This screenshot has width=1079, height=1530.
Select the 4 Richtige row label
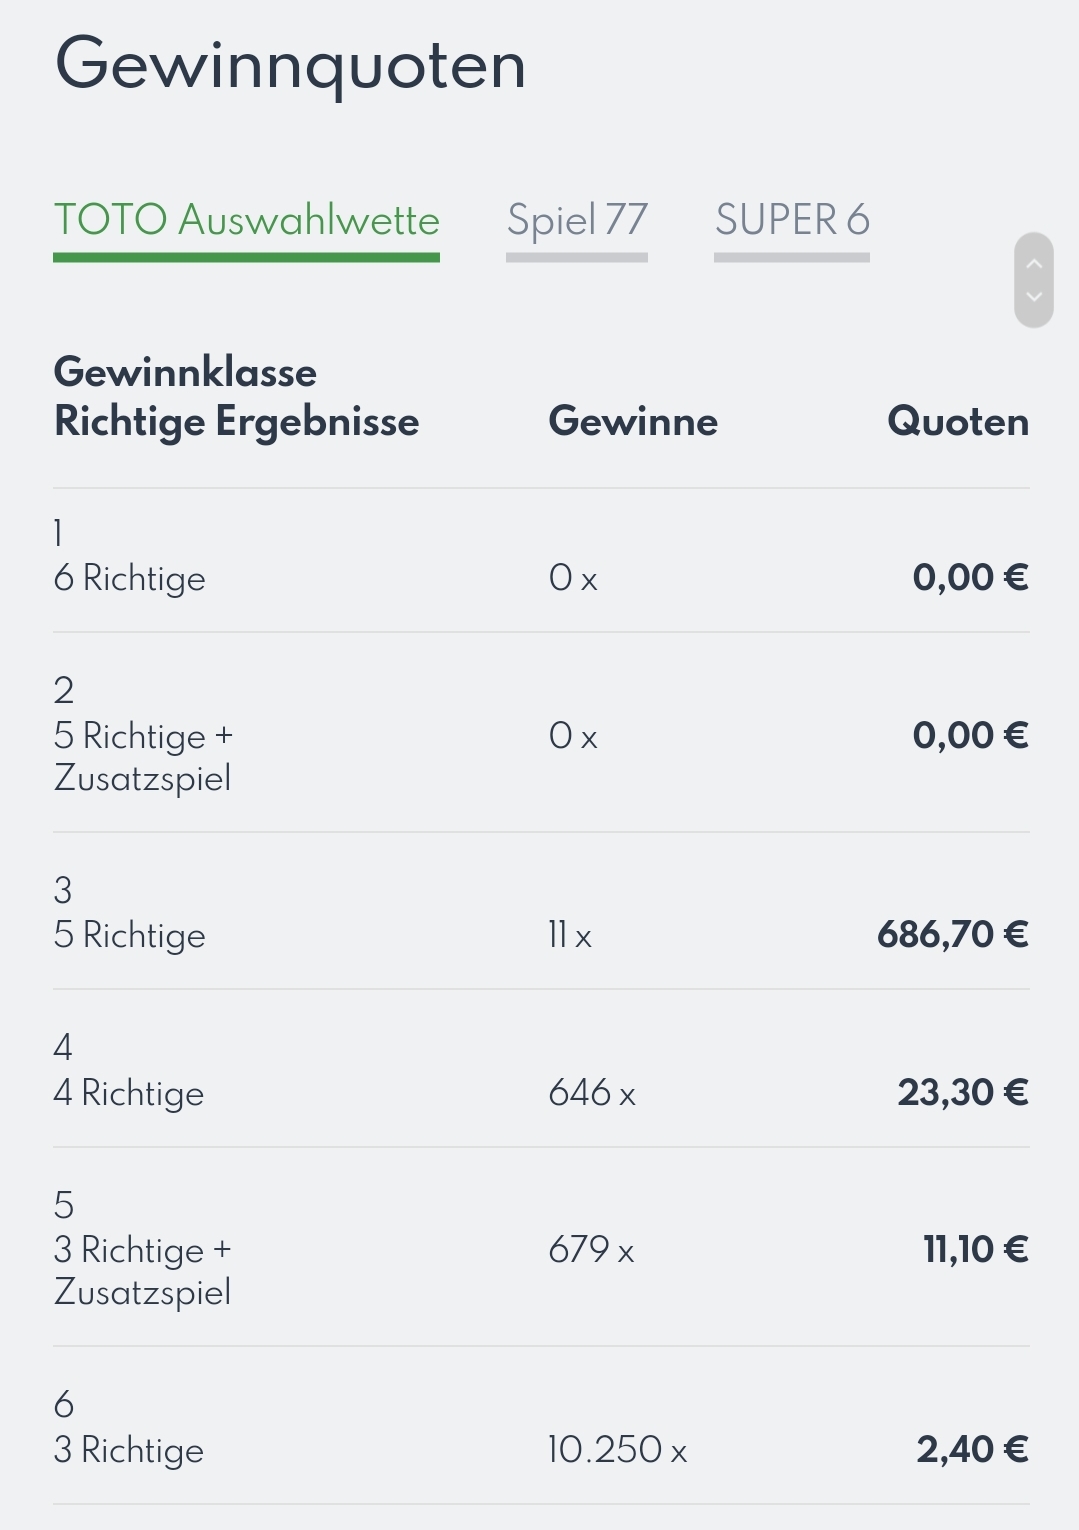click(x=128, y=1093)
